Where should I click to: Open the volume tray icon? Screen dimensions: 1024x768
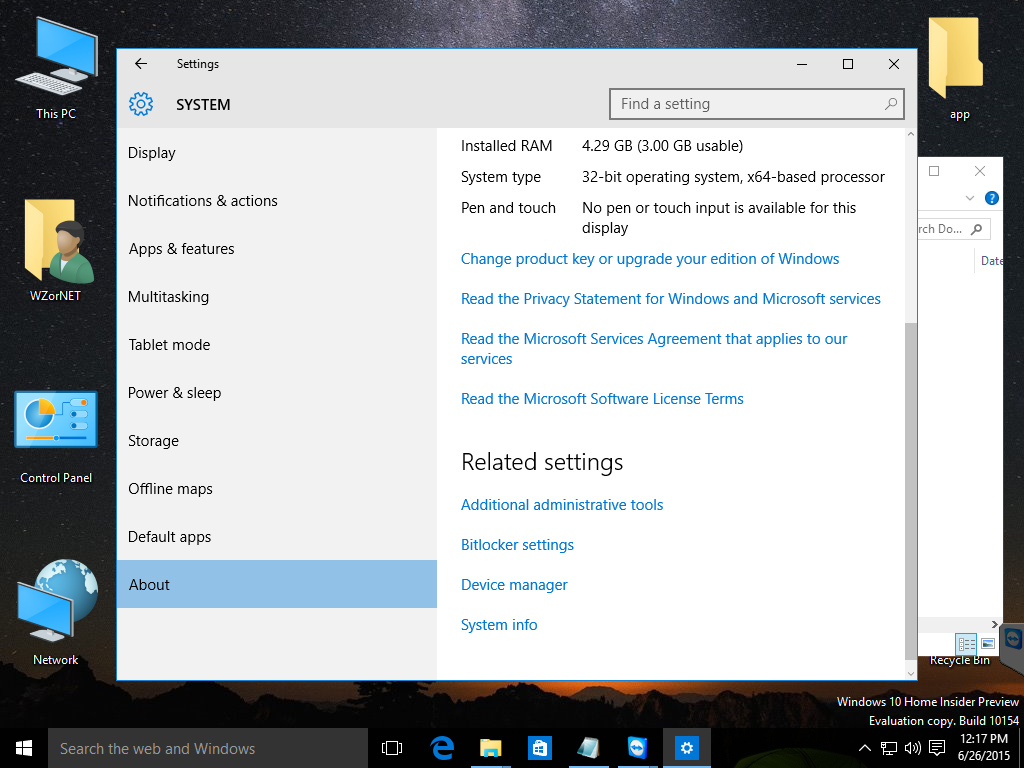pos(912,748)
